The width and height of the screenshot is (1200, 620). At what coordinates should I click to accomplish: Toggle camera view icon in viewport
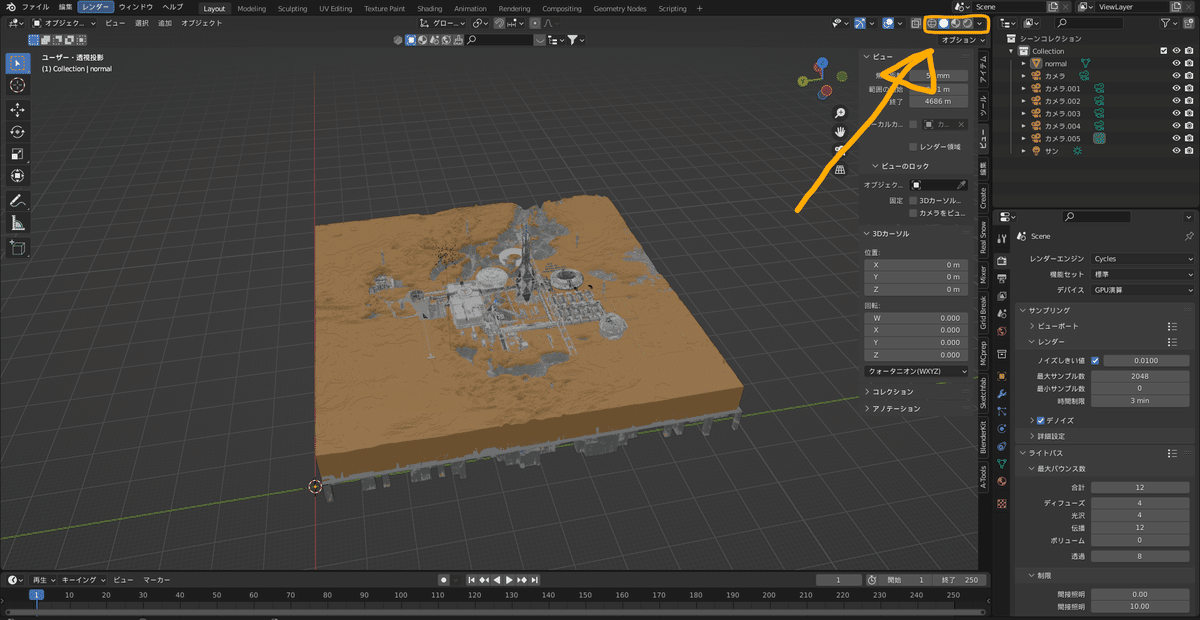pos(840,150)
